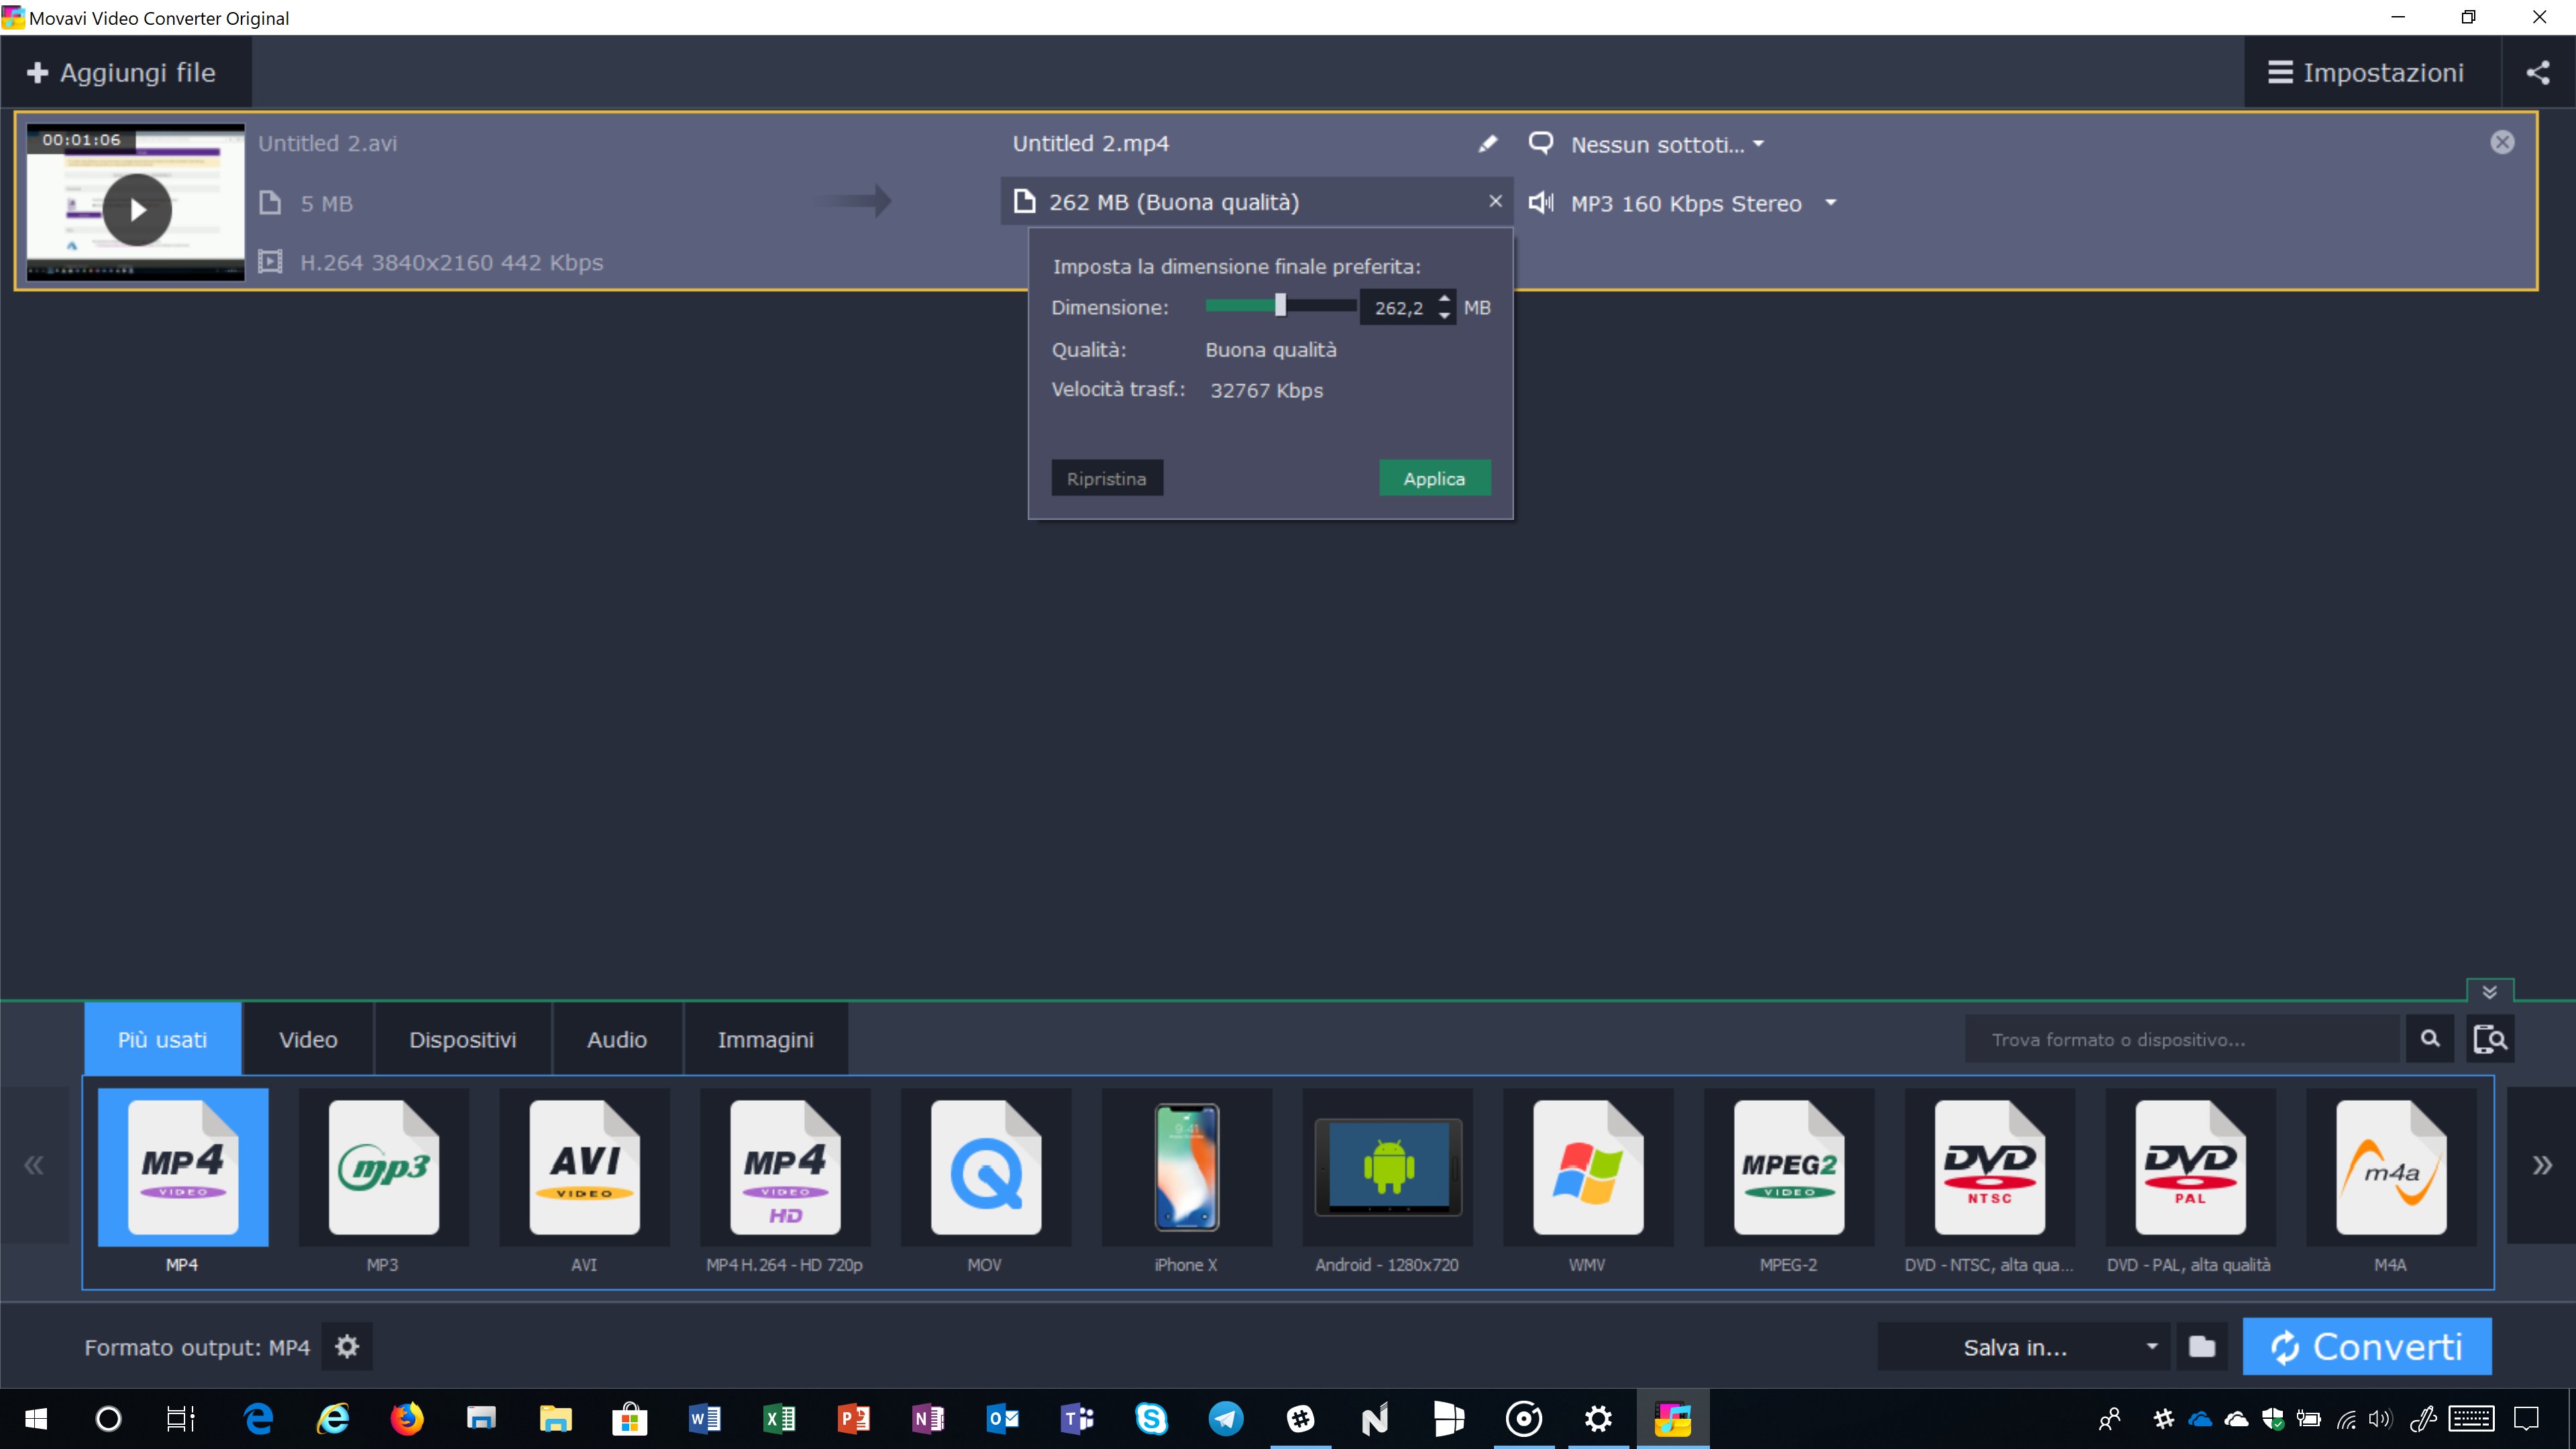This screenshot has height=1449, width=2576.
Task: Pick the MOV format icon
Action: 985,1167
